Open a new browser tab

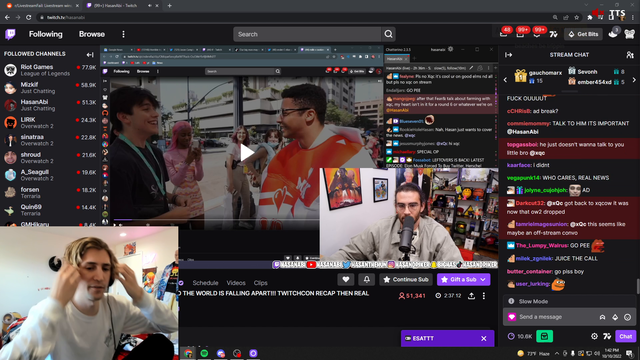pos(169,6)
